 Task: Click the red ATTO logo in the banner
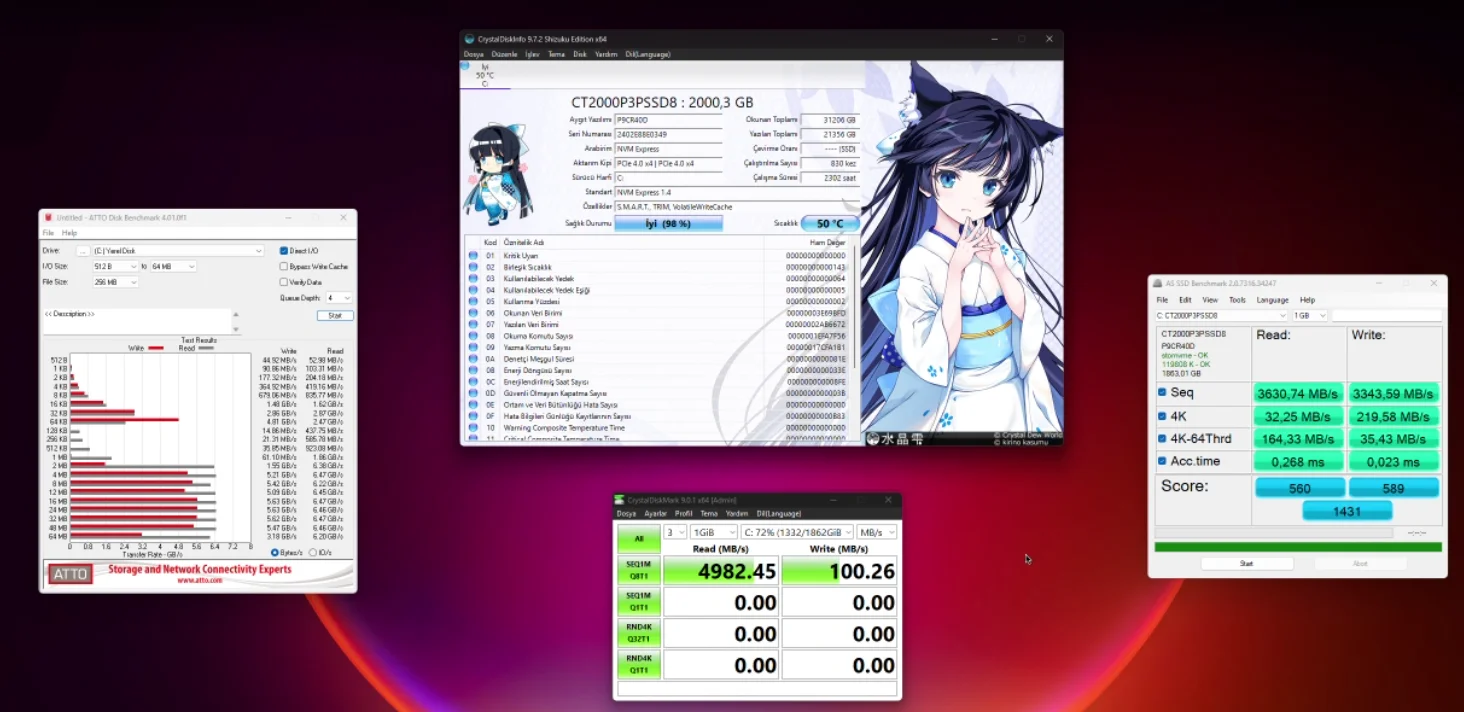70,574
